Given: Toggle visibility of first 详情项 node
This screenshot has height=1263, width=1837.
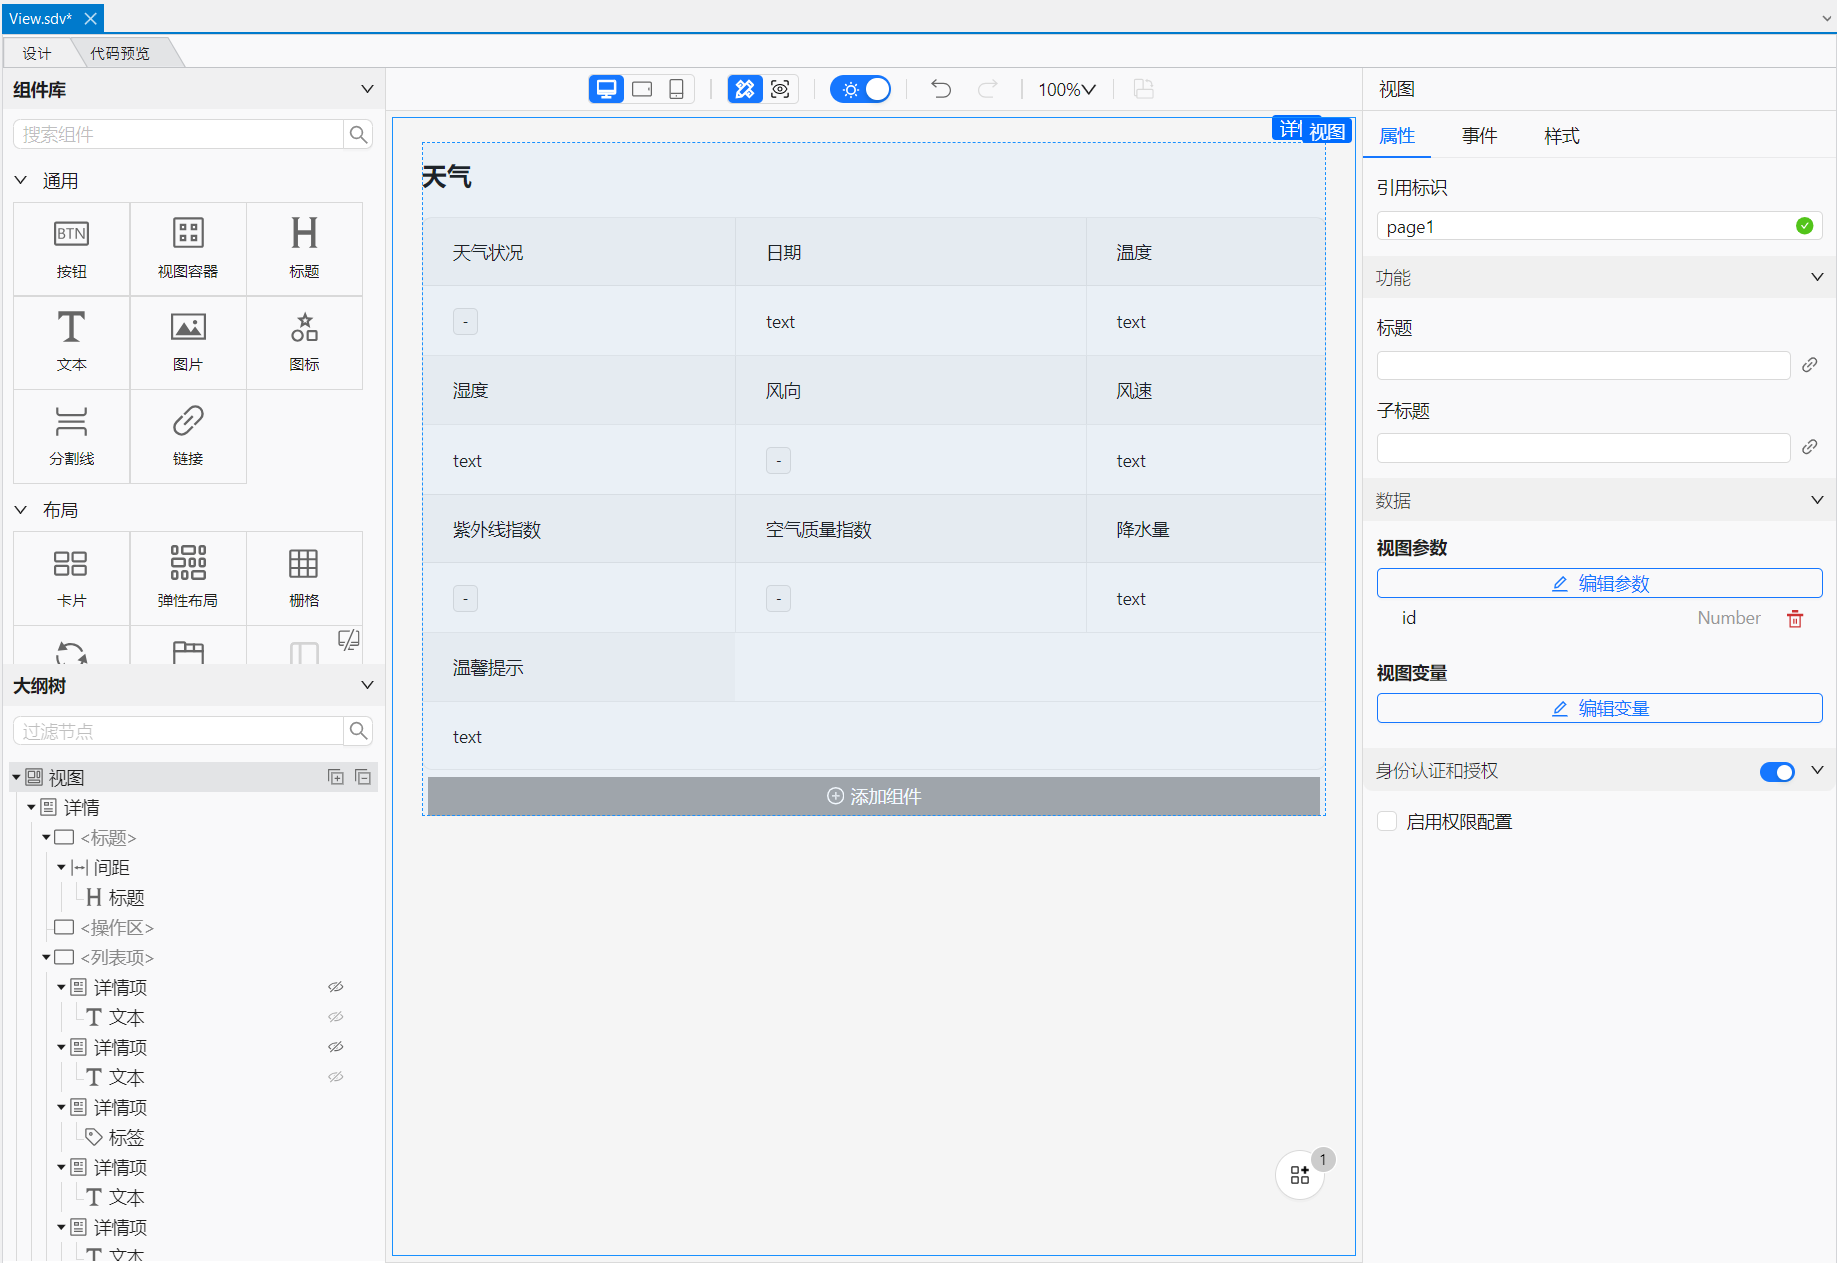Looking at the screenshot, I should click(x=336, y=987).
